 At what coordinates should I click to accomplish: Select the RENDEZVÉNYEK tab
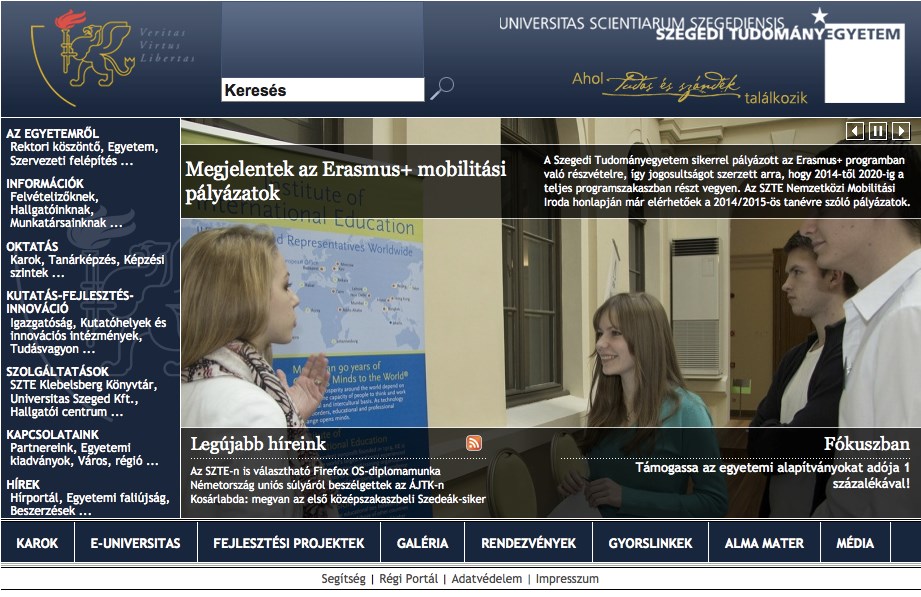[529, 543]
